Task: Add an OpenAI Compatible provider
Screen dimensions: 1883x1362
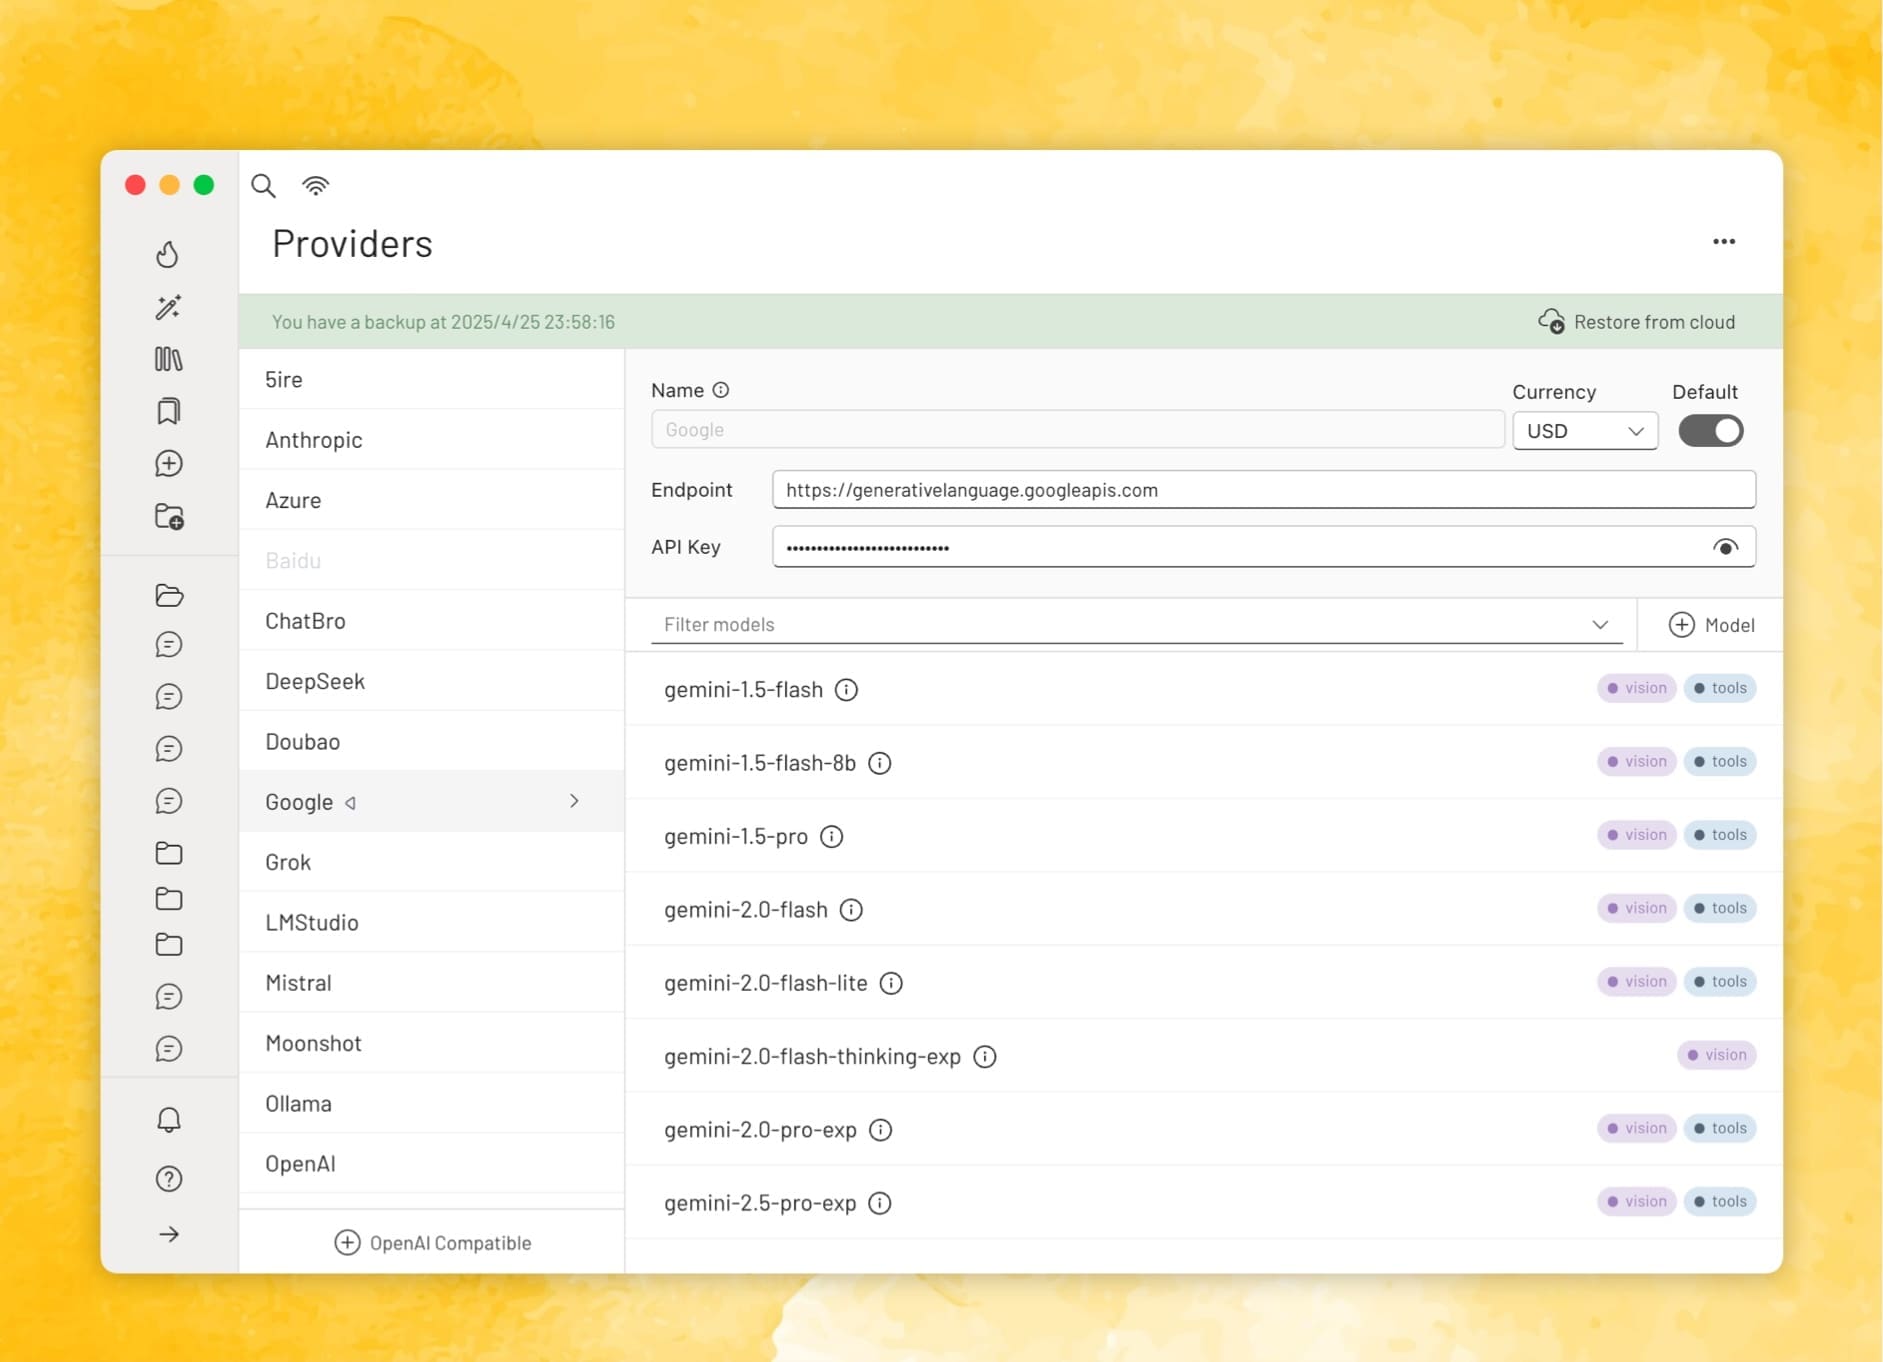Action: [432, 1243]
